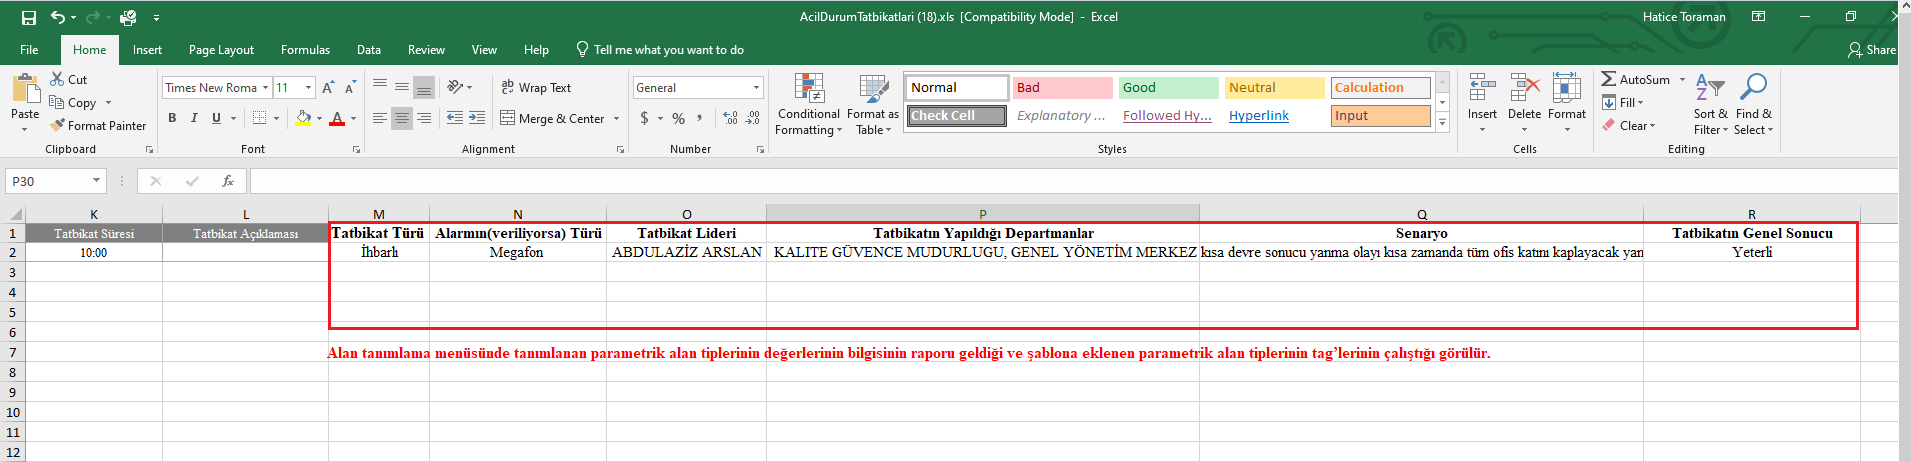Apply the Good green cell style
Viewport: 1911px width, 462px height.
click(x=1167, y=88)
